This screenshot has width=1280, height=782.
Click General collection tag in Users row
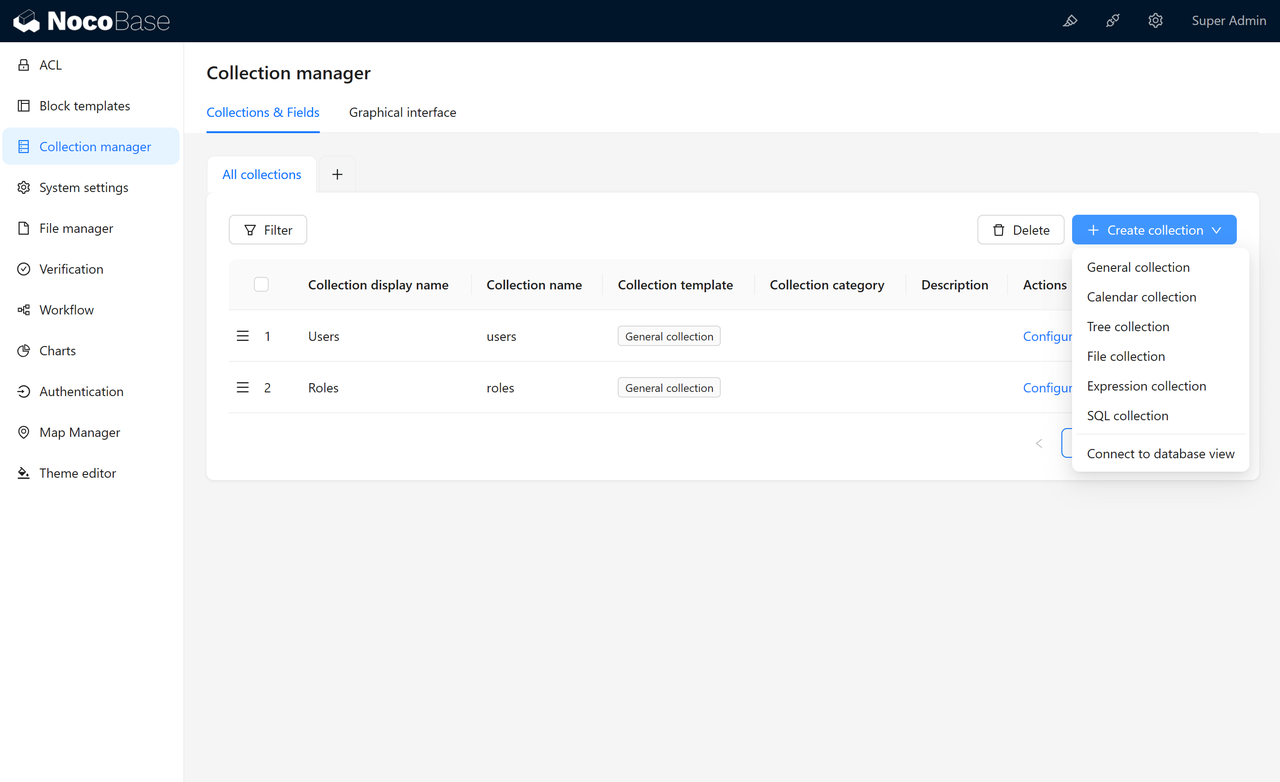click(x=669, y=337)
